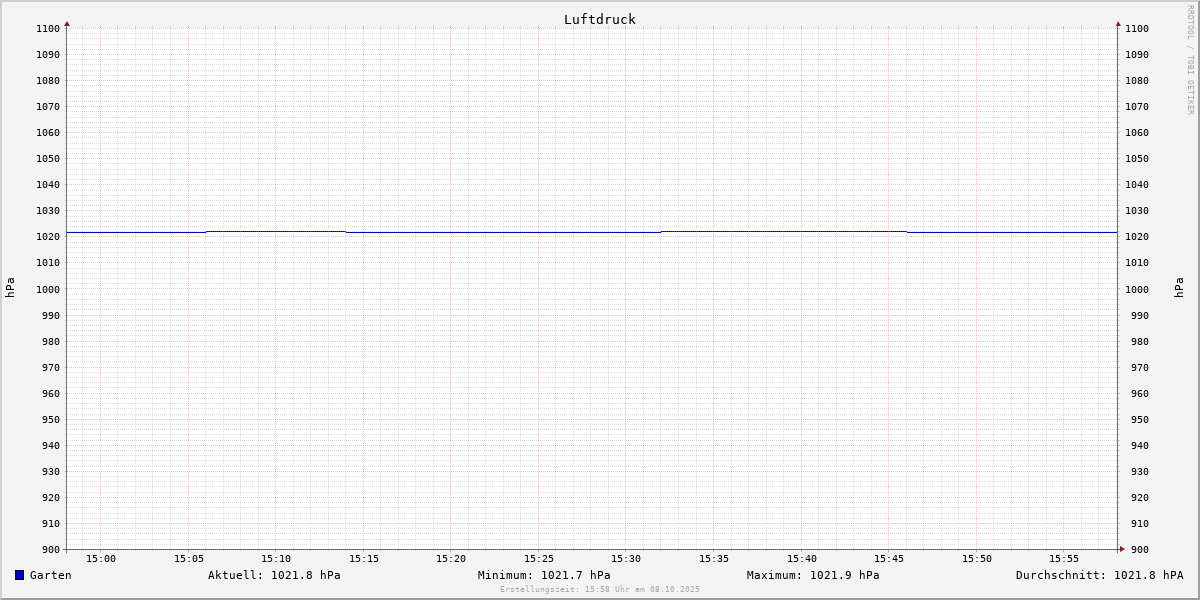Click the time axis arrowhead at bottom right
Image resolution: width=1200 pixels, height=600 pixels.
(1122, 548)
